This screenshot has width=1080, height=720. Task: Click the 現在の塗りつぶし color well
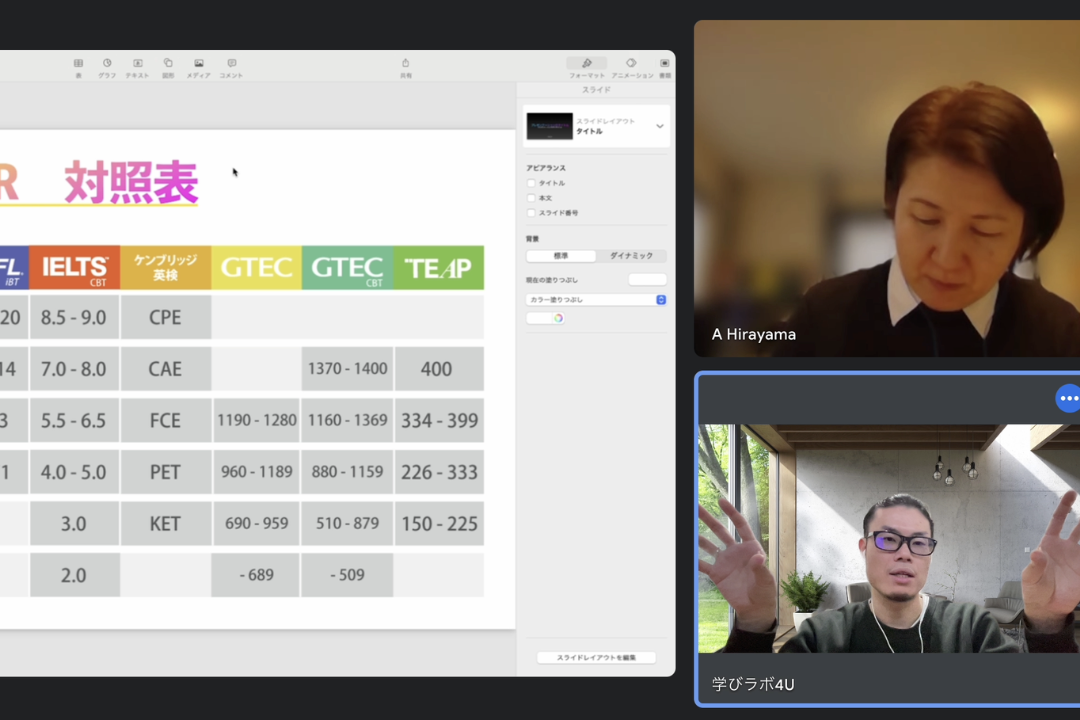coord(647,280)
